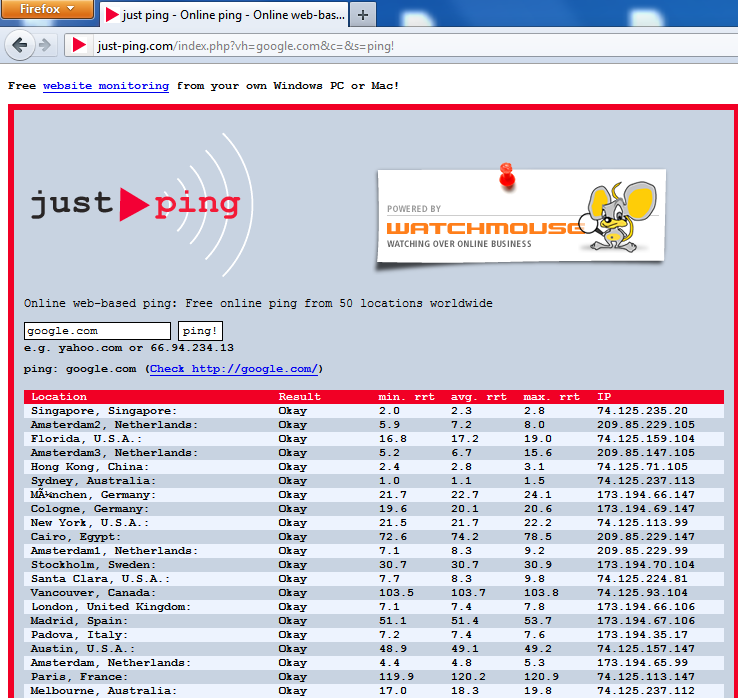The width and height of the screenshot is (738, 698).
Task: Click Vancouver's avg. rrt value 103.7
Action: [468, 593]
